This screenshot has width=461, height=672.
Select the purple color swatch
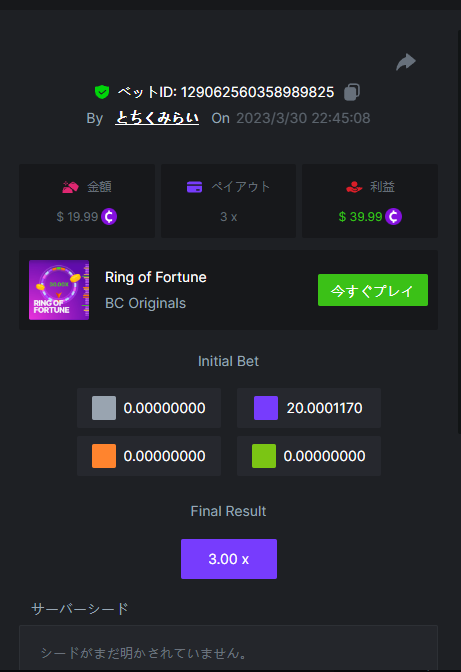(266, 408)
